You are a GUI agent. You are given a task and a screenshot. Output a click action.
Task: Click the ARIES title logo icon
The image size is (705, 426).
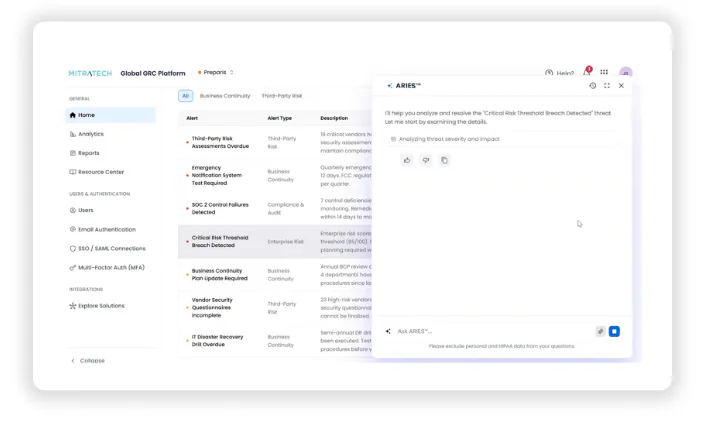coord(389,85)
